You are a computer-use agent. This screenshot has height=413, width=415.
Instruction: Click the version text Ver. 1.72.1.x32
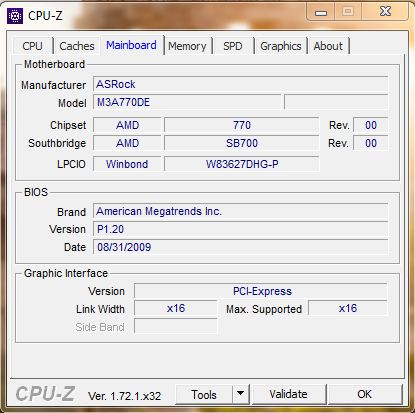[124, 396]
